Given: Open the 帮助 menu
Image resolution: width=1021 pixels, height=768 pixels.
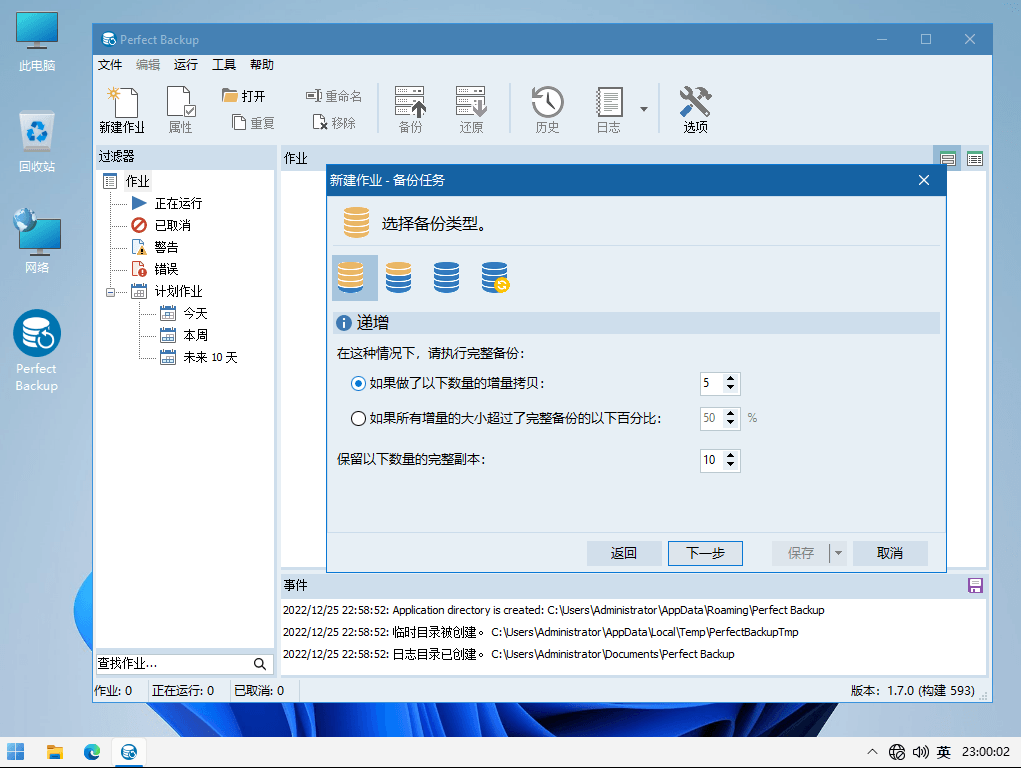Looking at the screenshot, I should point(262,64).
